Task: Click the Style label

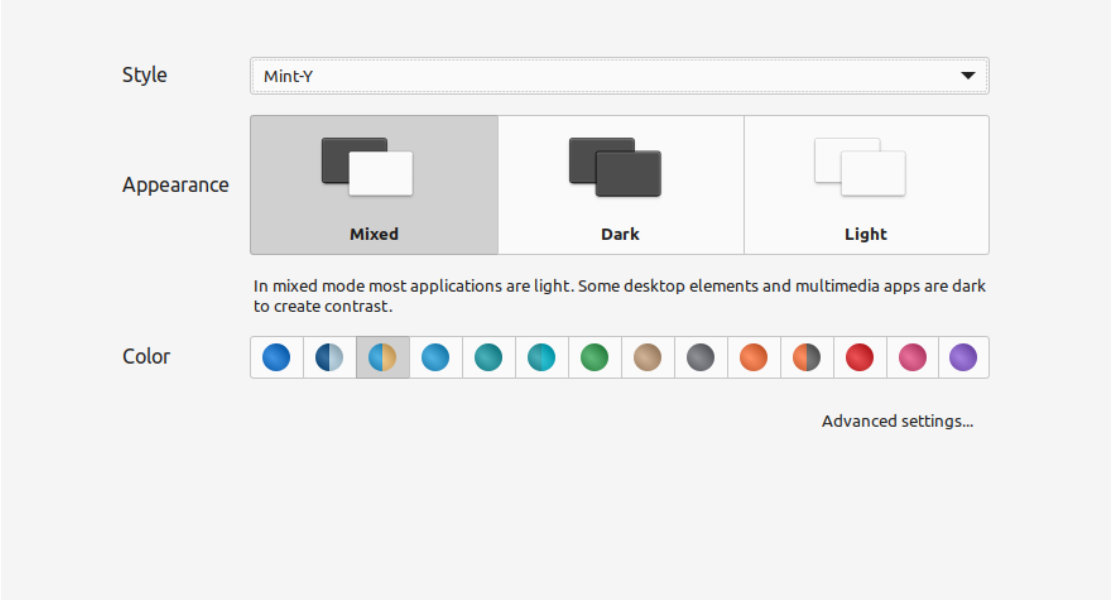Action: (145, 75)
